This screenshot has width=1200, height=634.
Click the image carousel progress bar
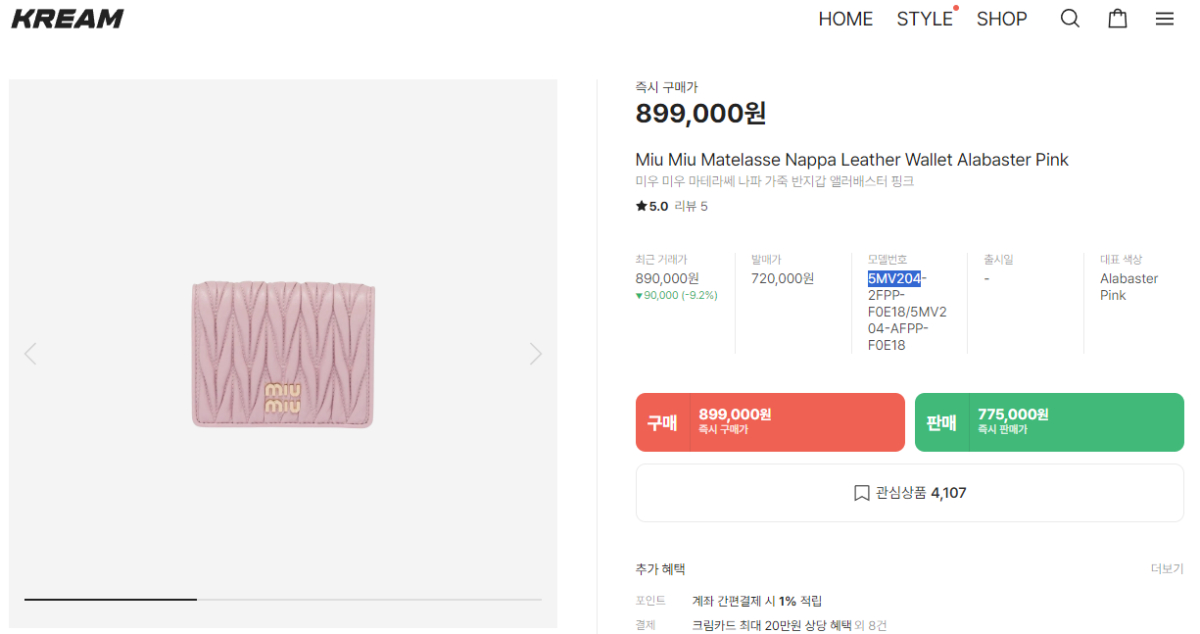coord(283,599)
